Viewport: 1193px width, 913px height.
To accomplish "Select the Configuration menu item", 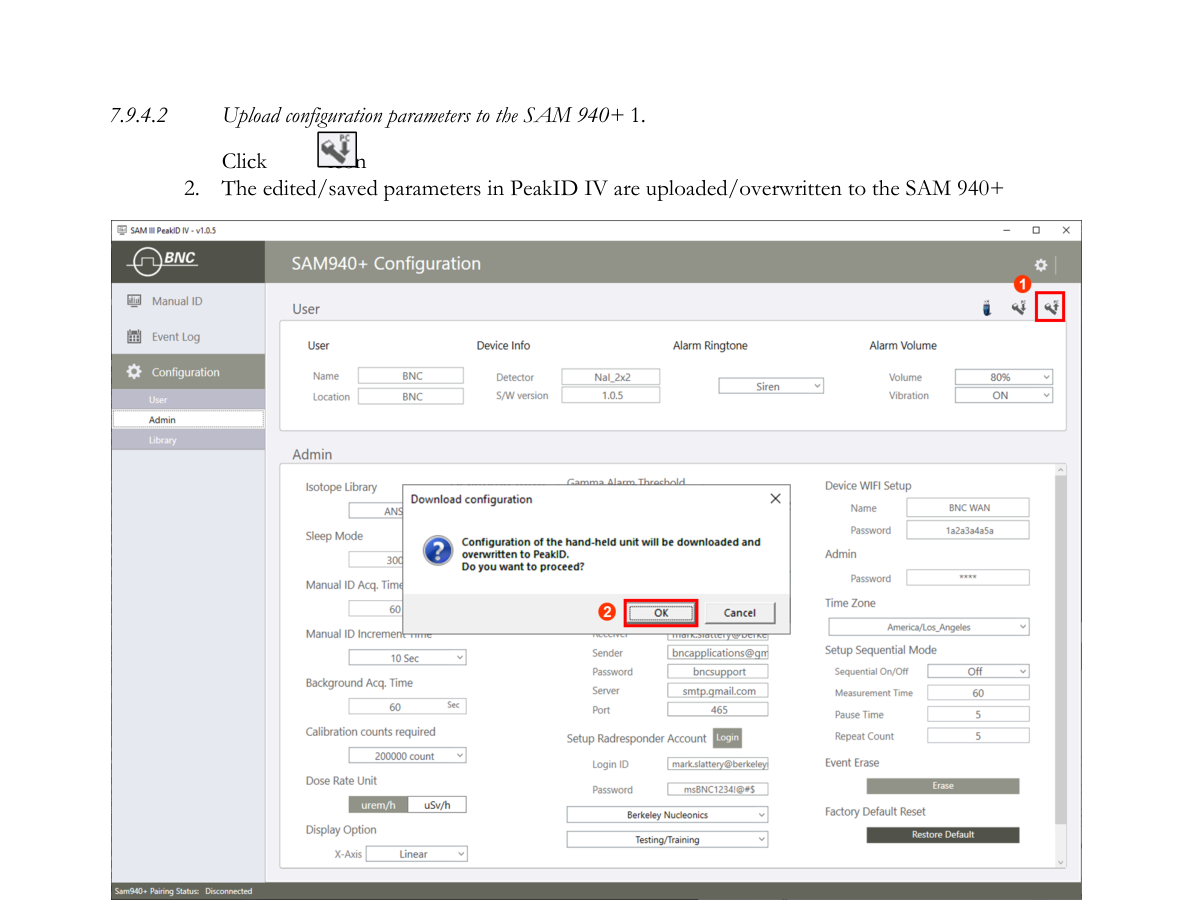I will (x=189, y=371).
